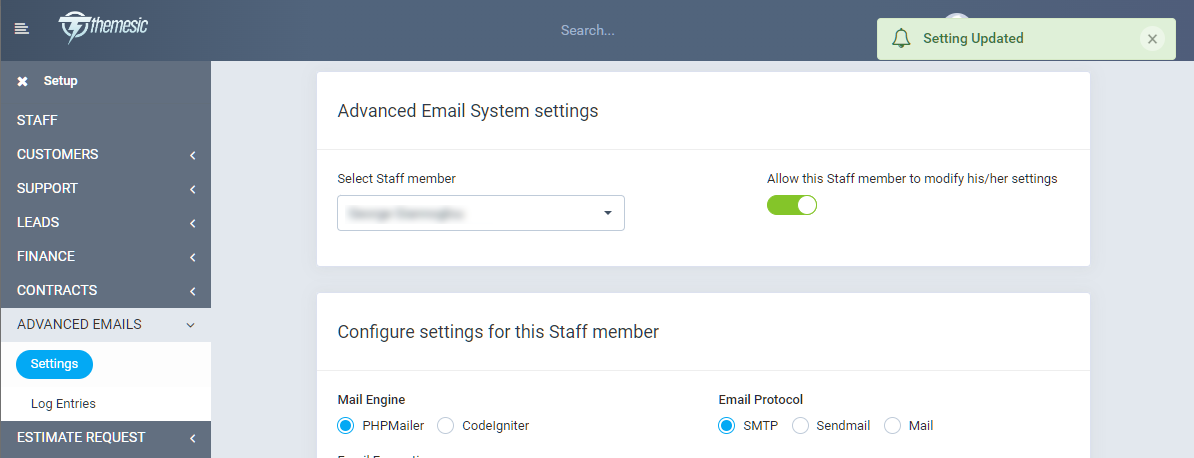Image resolution: width=1194 pixels, height=458 pixels.
Task: Expand the Finance menu
Action: coord(105,257)
